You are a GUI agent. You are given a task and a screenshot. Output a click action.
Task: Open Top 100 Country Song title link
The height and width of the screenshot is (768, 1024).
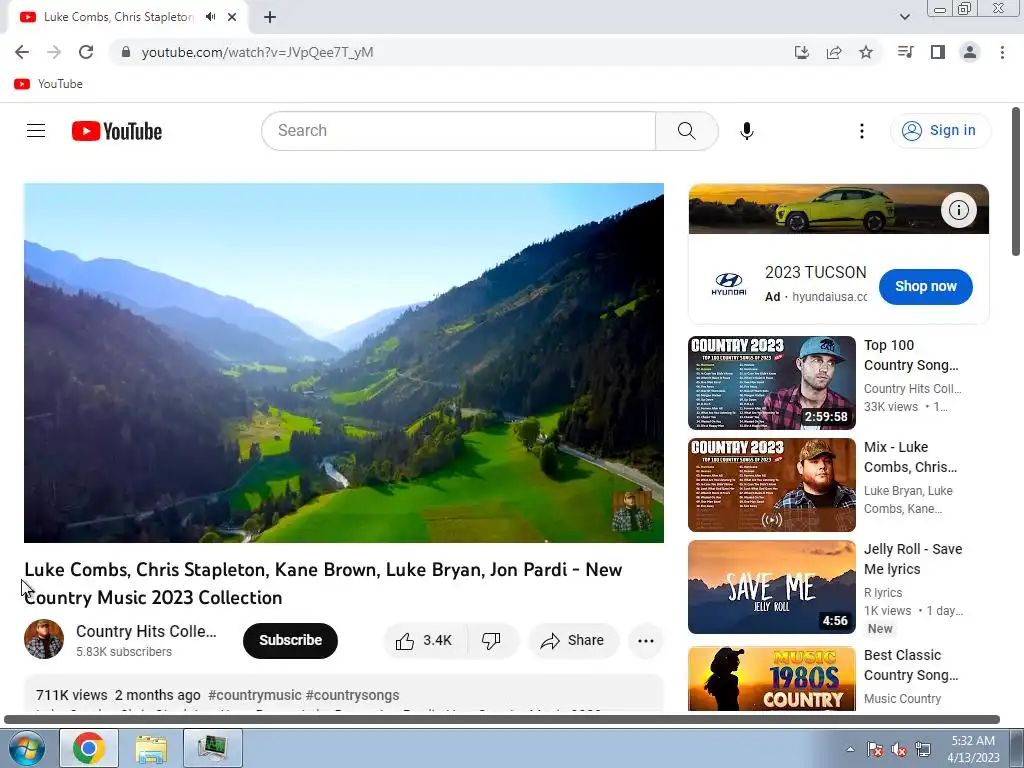point(911,355)
